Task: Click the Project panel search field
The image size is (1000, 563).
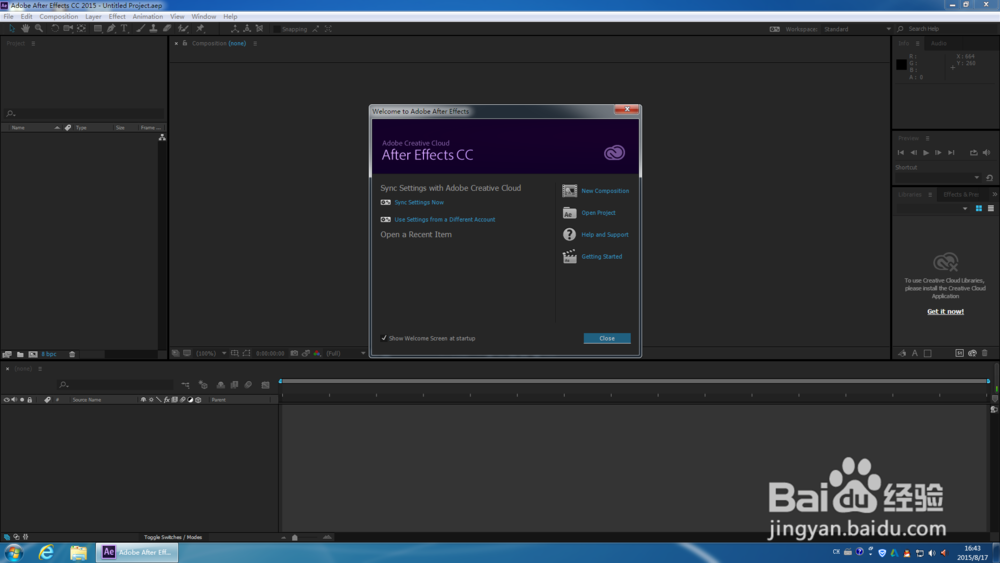Action: click(84, 113)
